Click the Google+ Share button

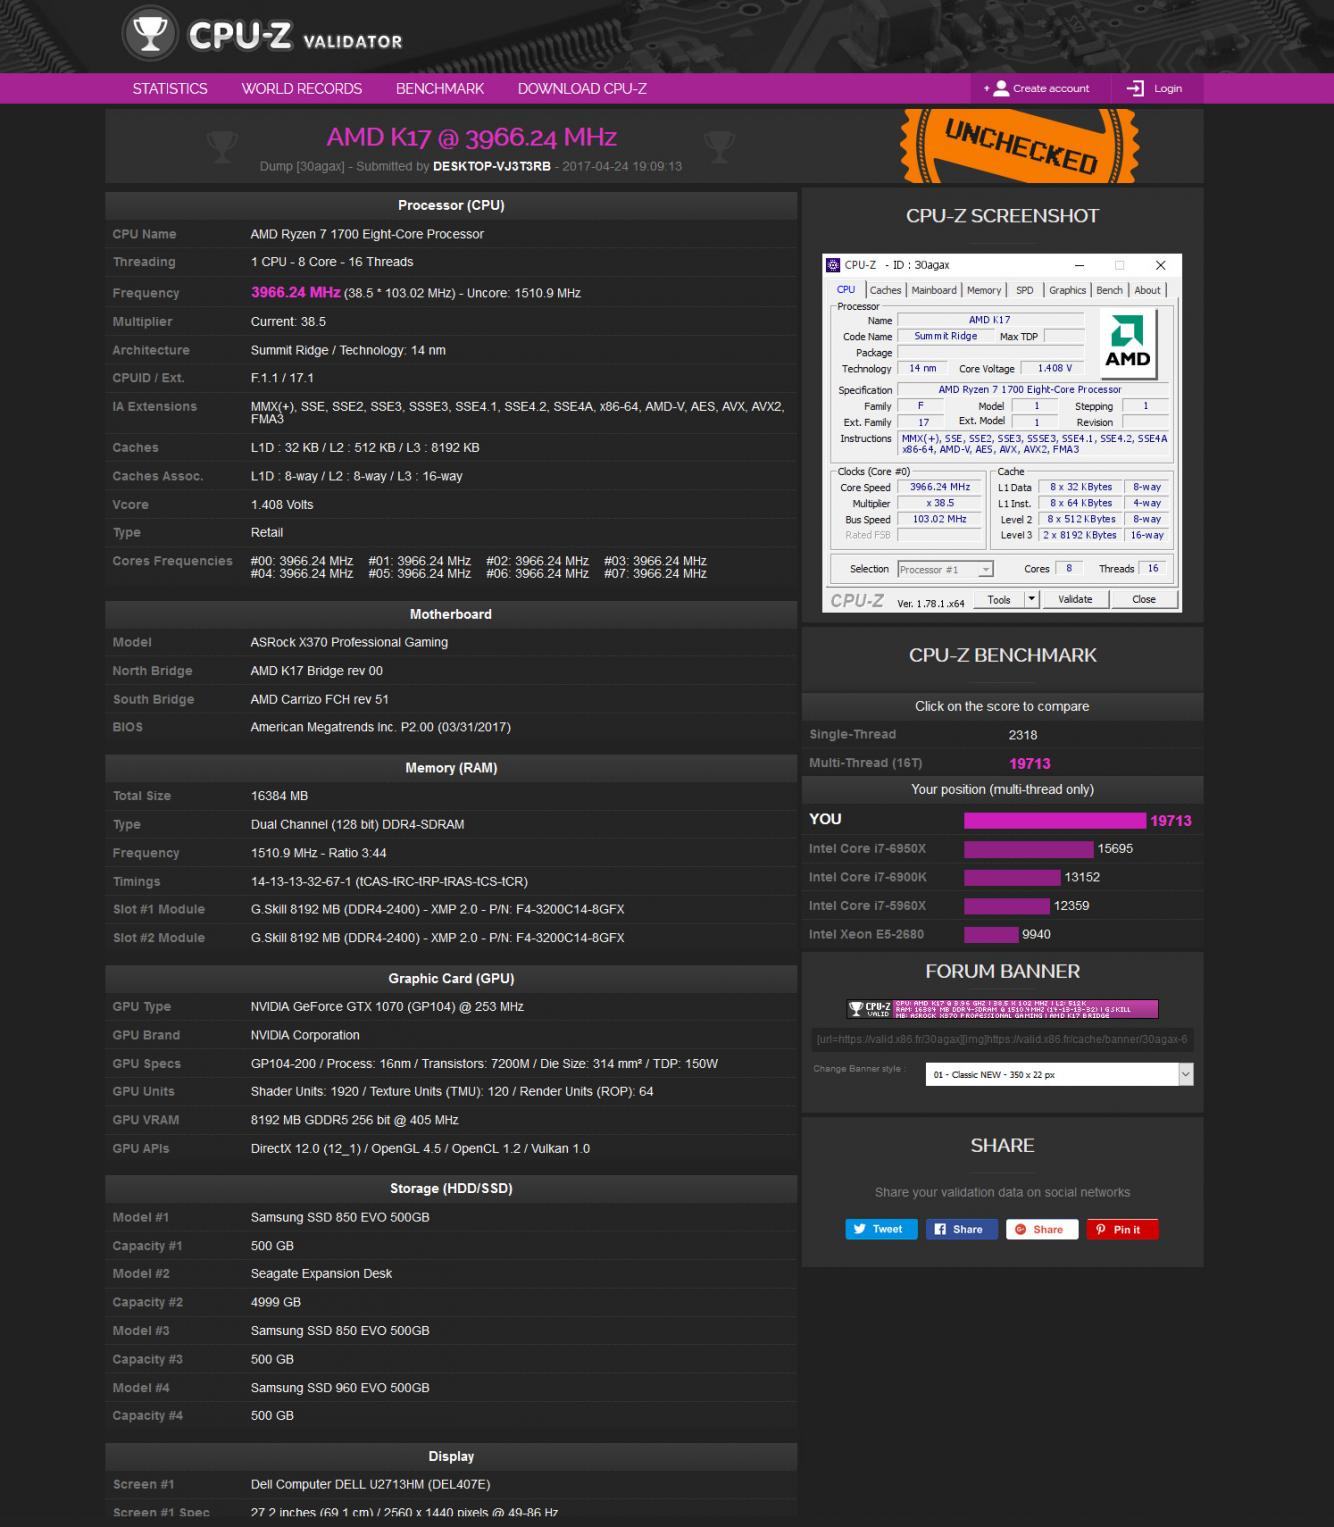pos(1041,1229)
